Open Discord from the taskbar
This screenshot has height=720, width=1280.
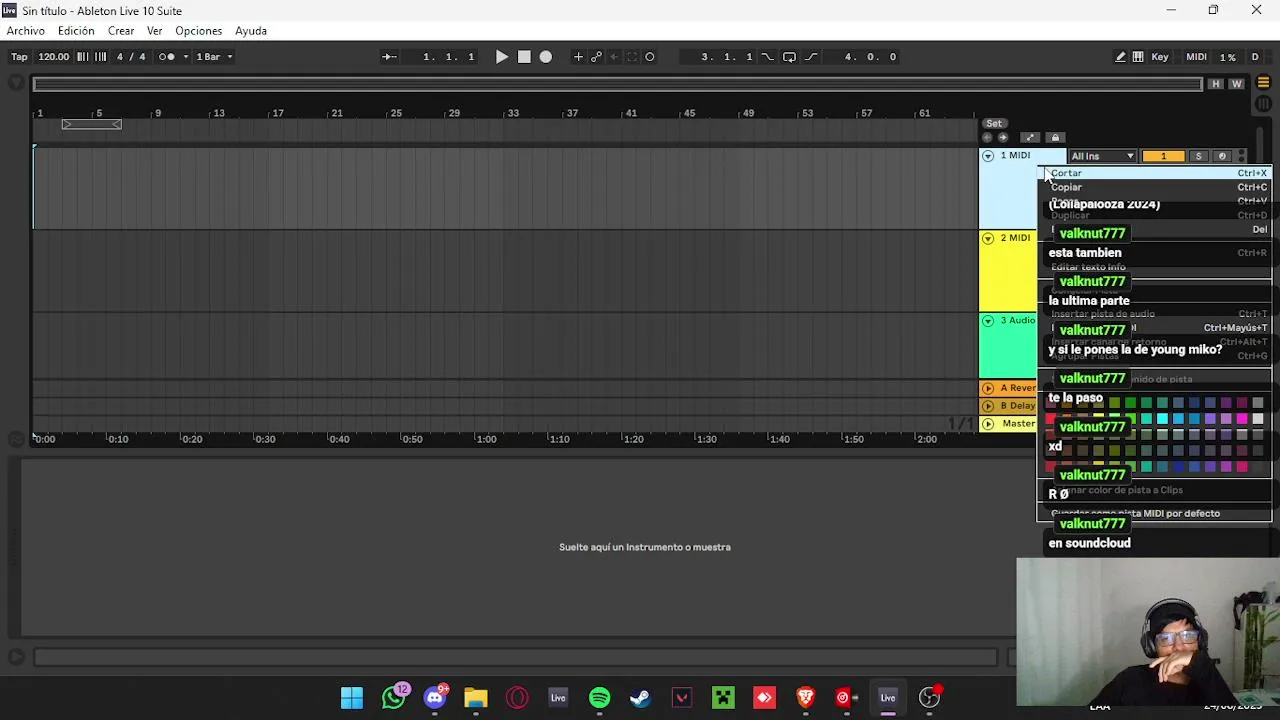[x=435, y=698]
